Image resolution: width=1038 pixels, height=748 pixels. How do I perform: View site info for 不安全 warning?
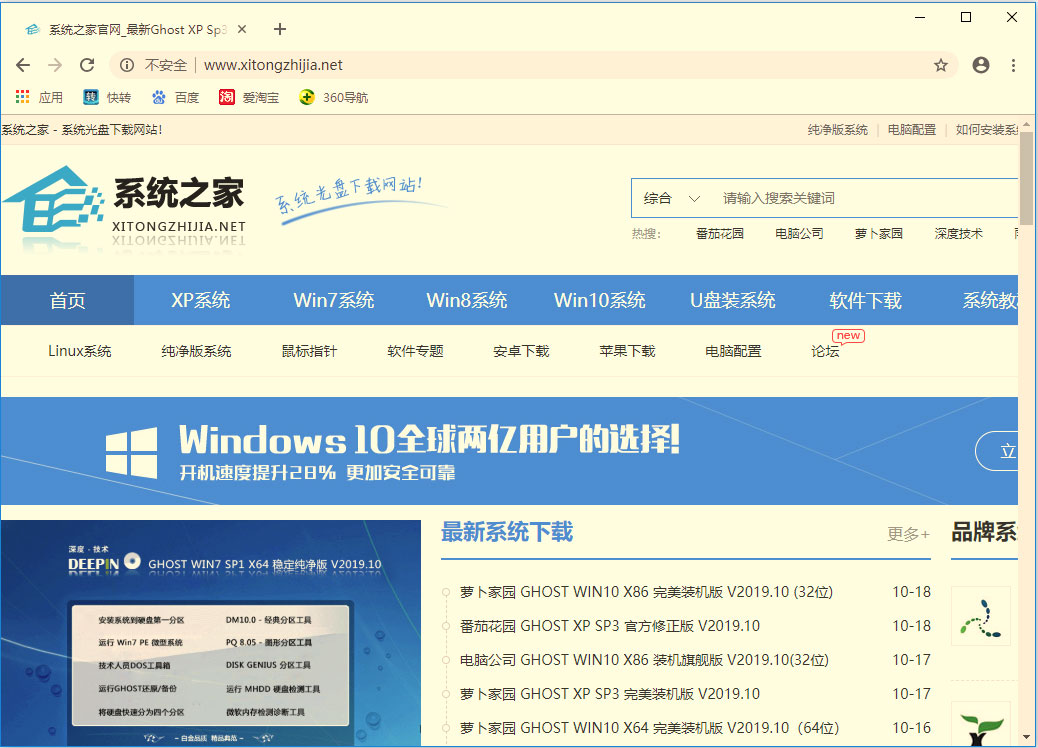point(153,65)
